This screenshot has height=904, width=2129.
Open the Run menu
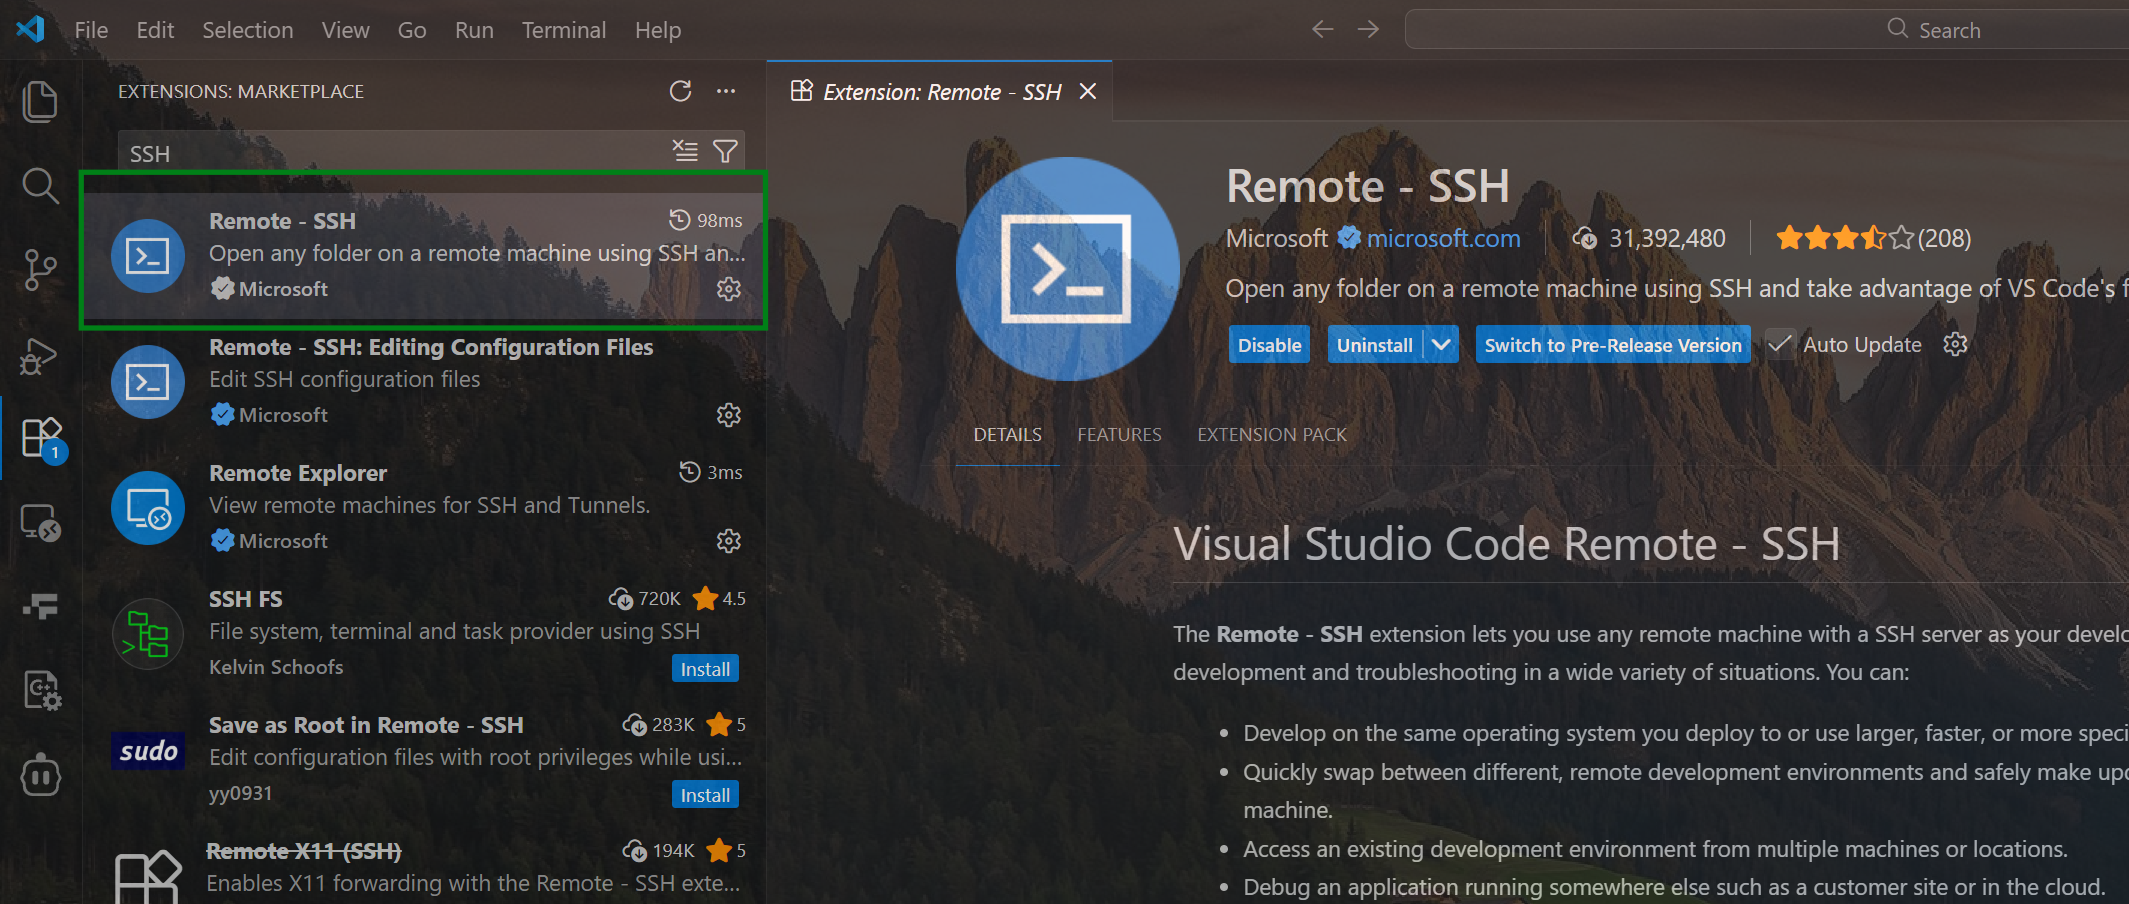tap(474, 30)
